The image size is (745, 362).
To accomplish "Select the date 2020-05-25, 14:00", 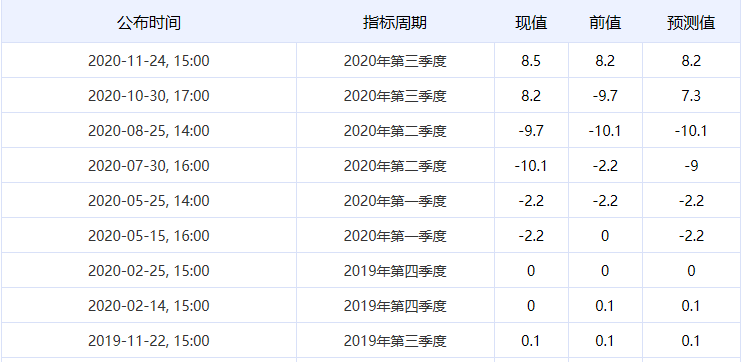I will point(149,201).
